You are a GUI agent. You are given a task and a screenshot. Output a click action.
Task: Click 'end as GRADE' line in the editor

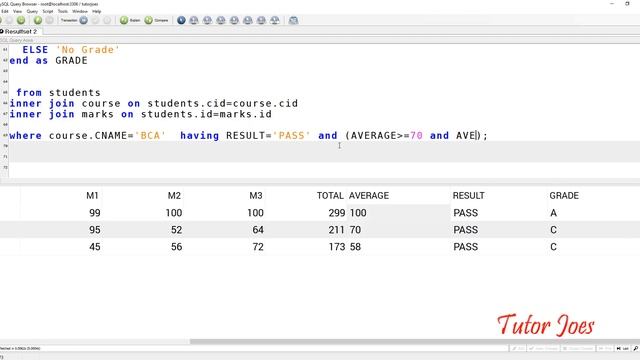click(48, 60)
